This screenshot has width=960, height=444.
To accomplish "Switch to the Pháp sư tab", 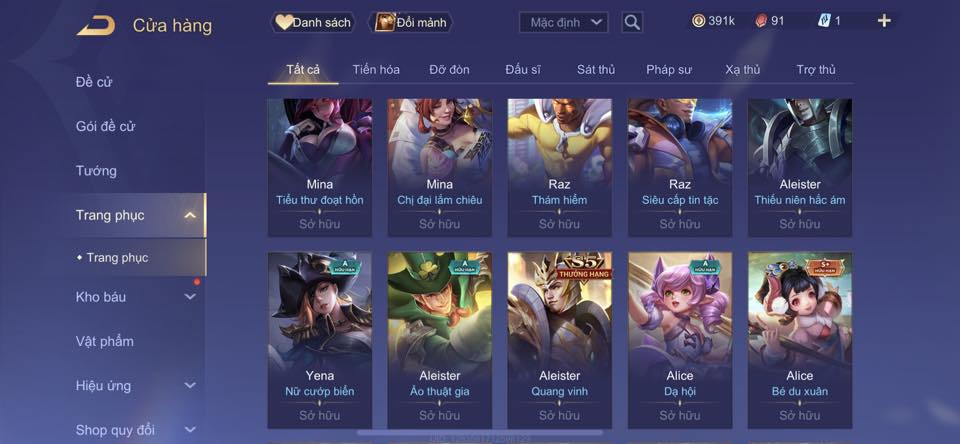I will pos(669,70).
